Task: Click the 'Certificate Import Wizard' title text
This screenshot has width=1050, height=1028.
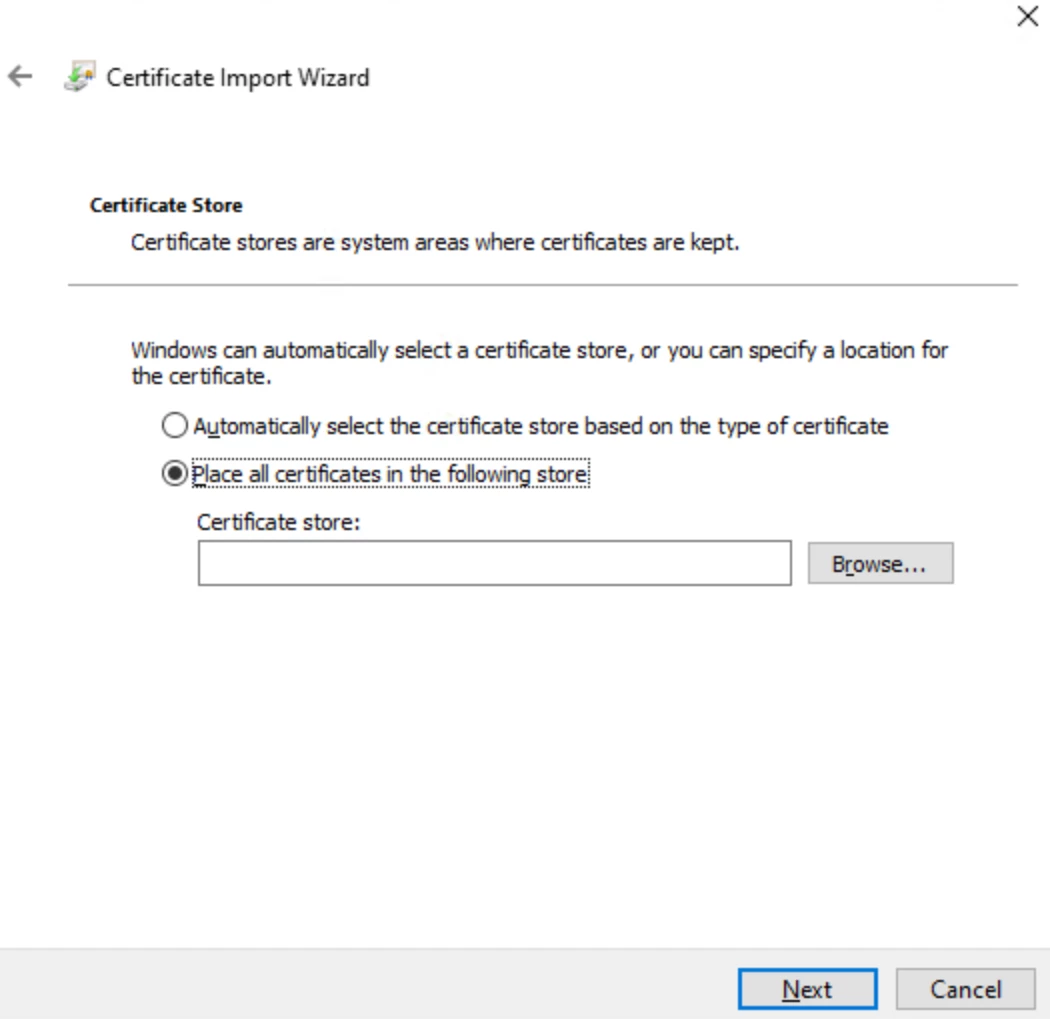Action: tap(238, 78)
